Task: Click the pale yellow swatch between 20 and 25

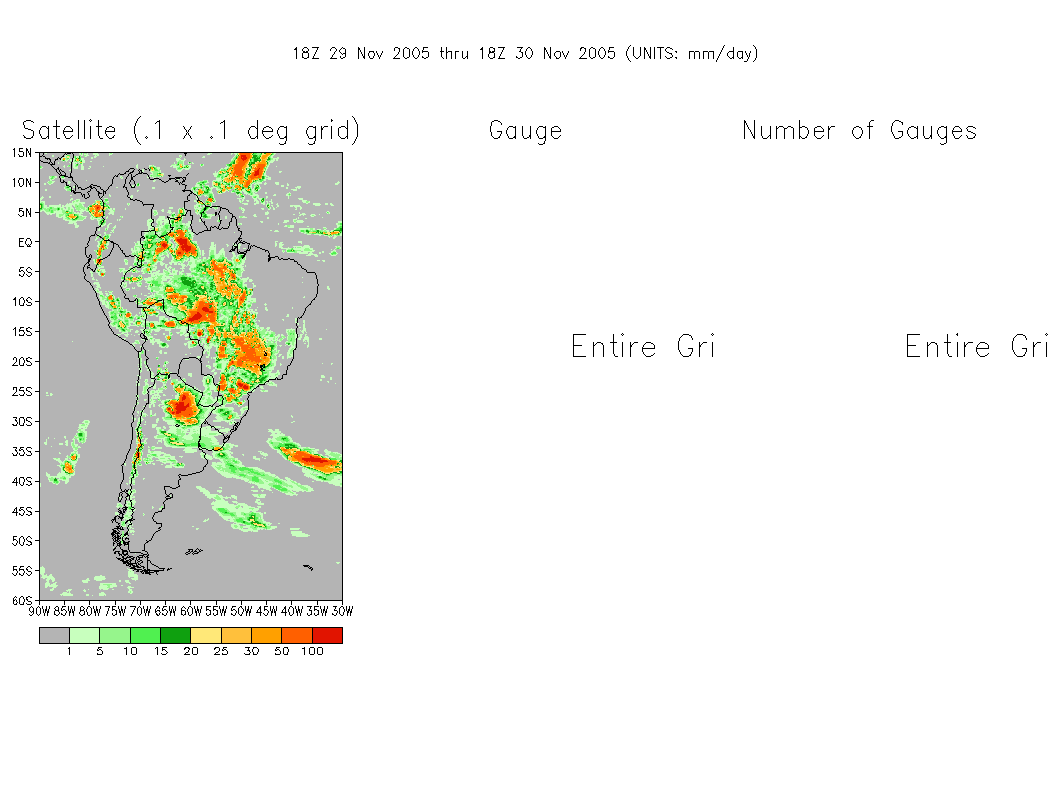Action: [206, 635]
